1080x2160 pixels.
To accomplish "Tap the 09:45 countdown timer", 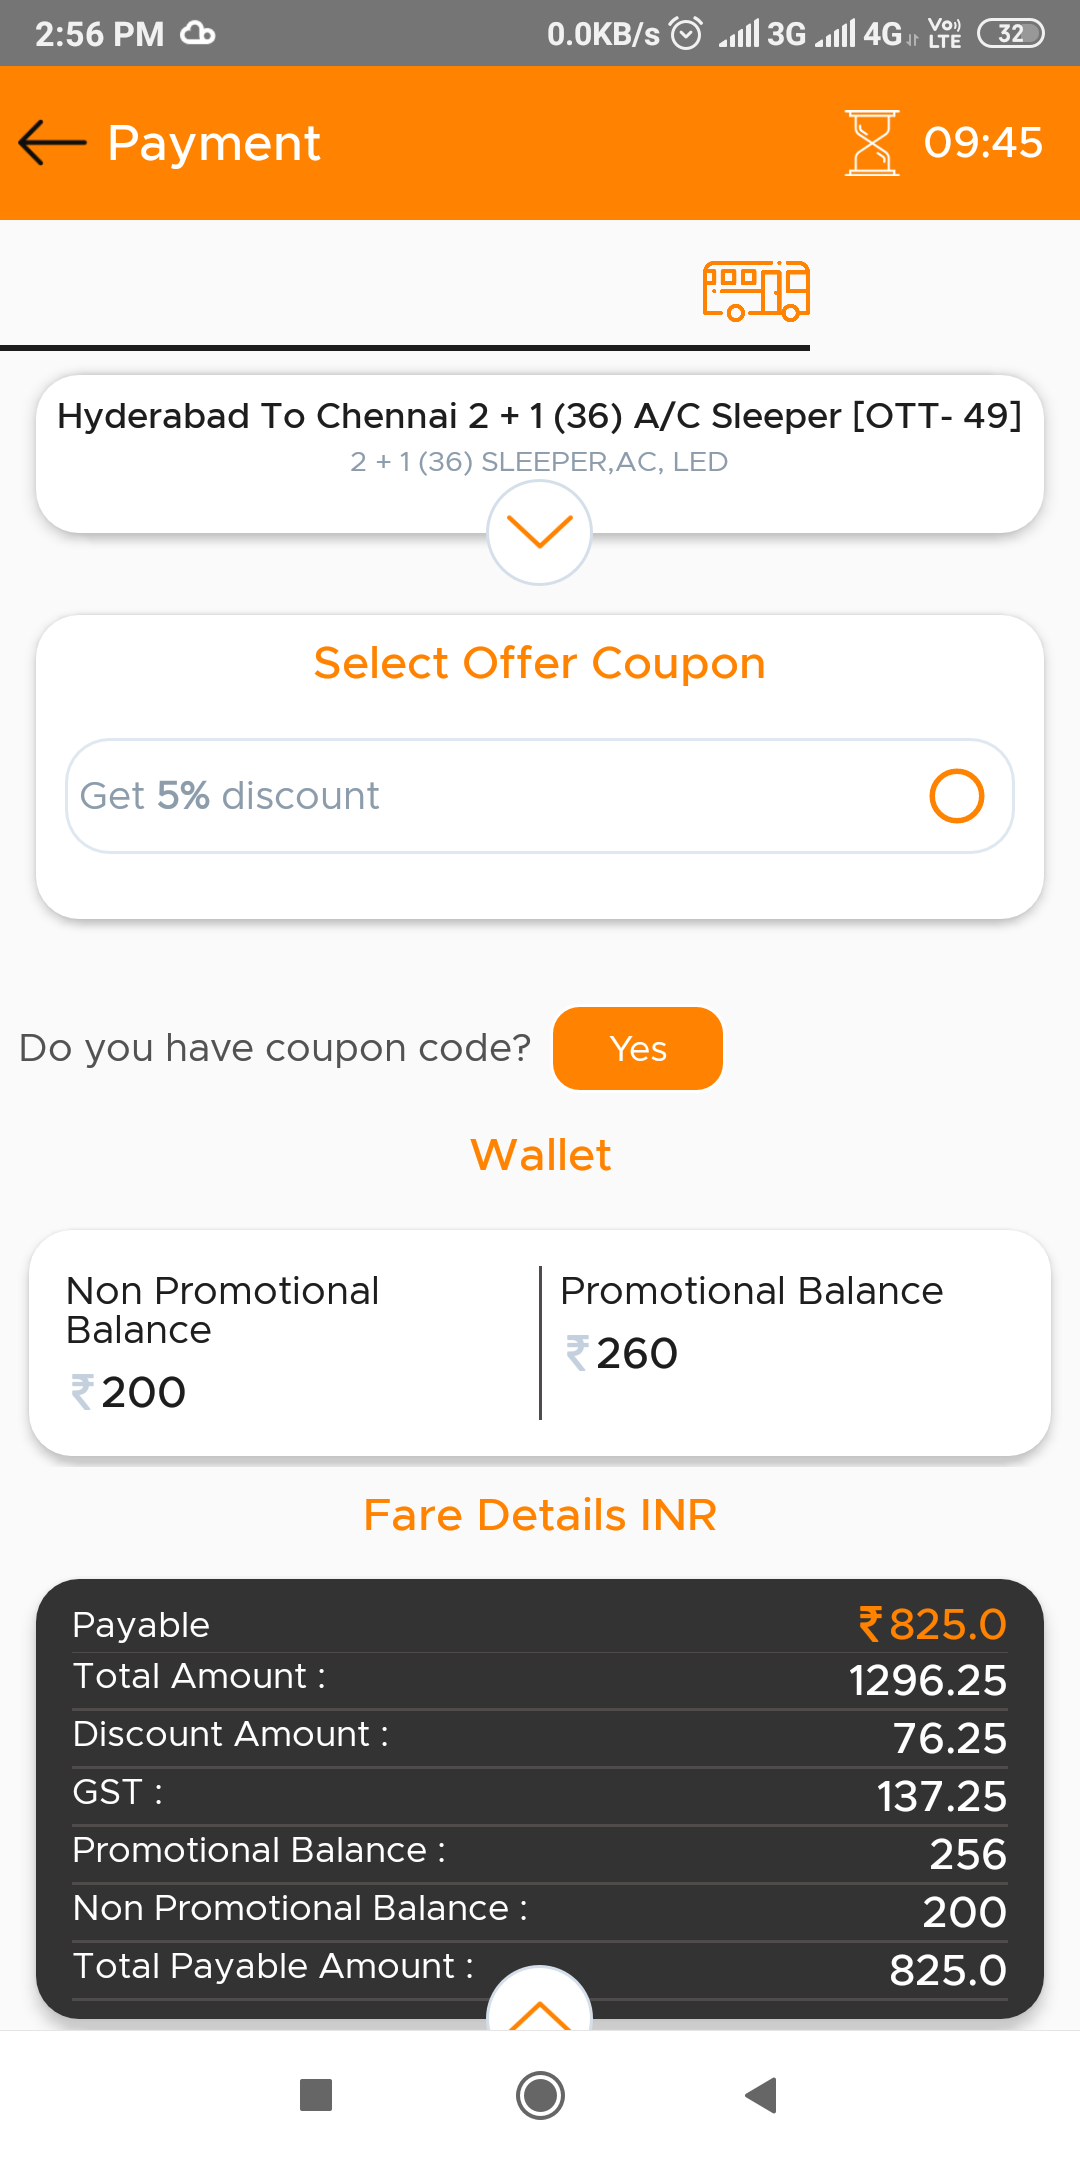I will click(x=983, y=143).
